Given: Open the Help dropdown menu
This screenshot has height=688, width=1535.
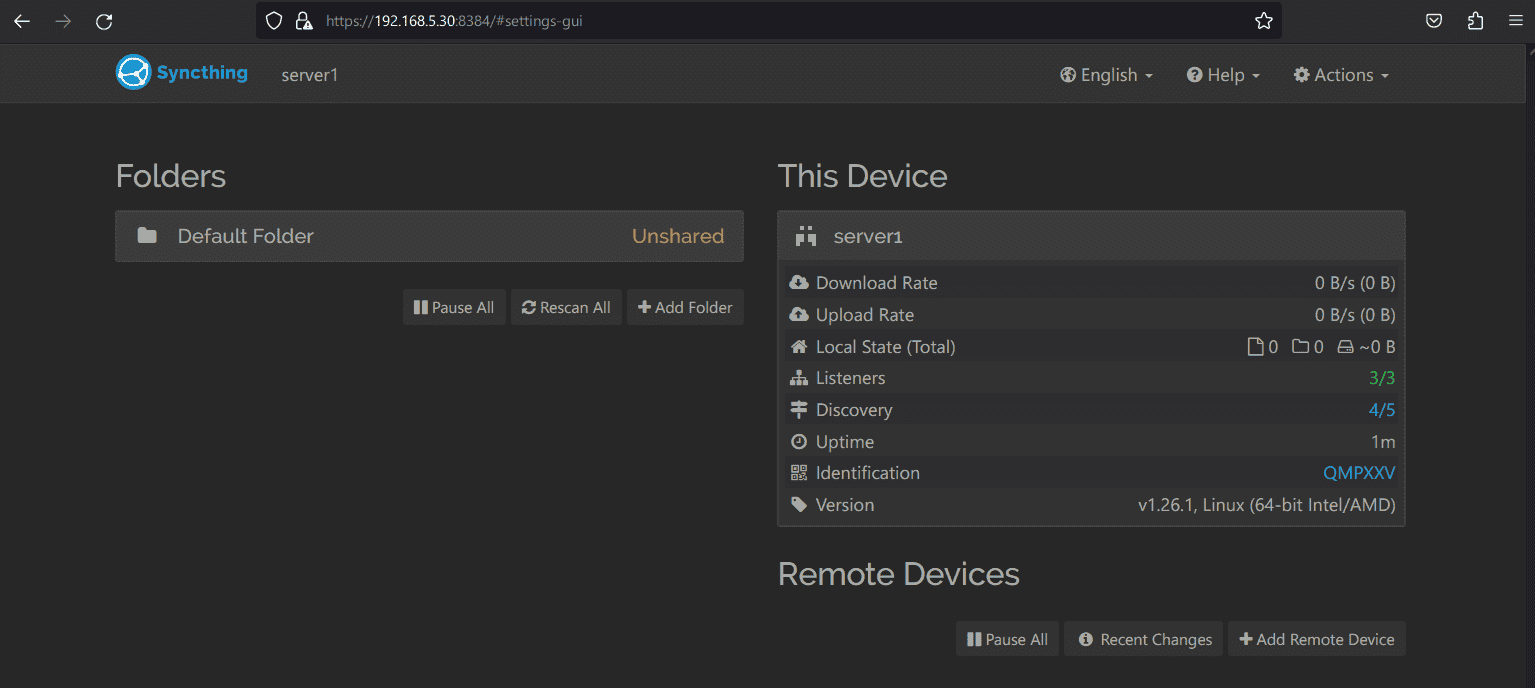Looking at the screenshot, I should coord(1223,75).
